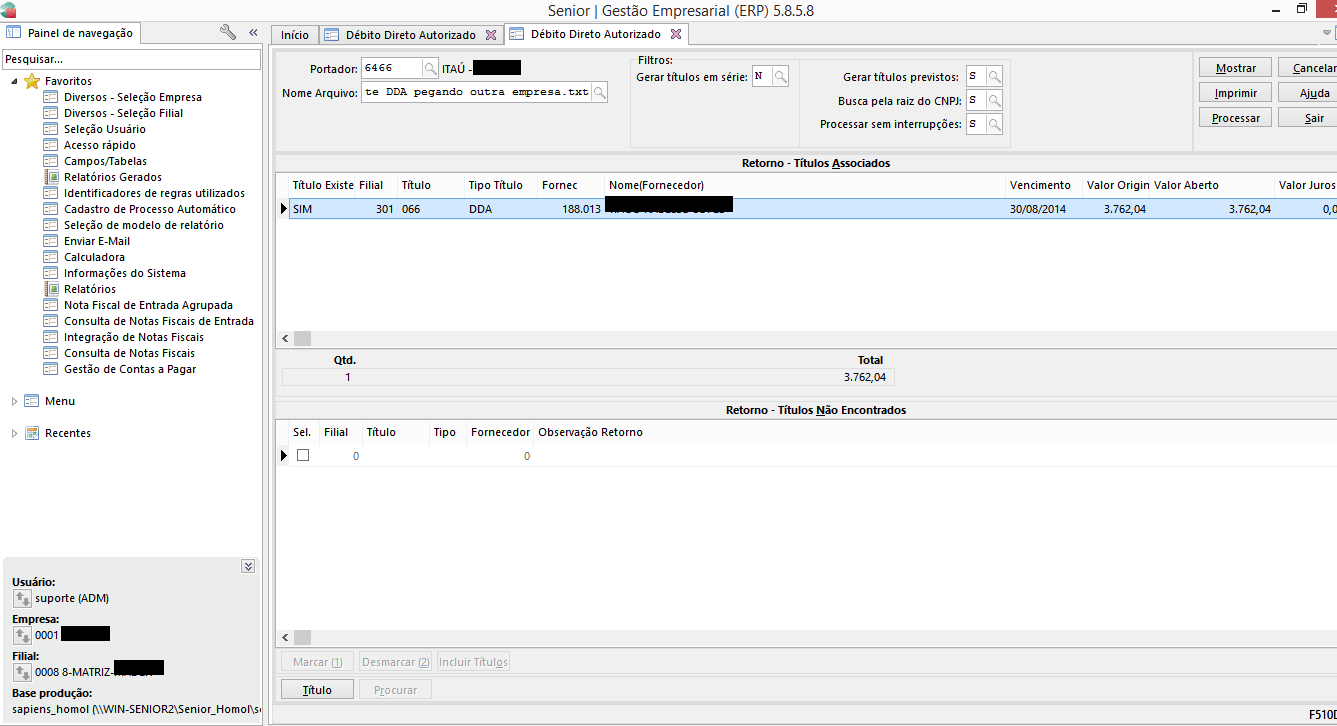Click the switch user icon beside suporte (ADM)
Image resolution: width=1337 pixels, height=726 pixels.
(x=22, y=598)
